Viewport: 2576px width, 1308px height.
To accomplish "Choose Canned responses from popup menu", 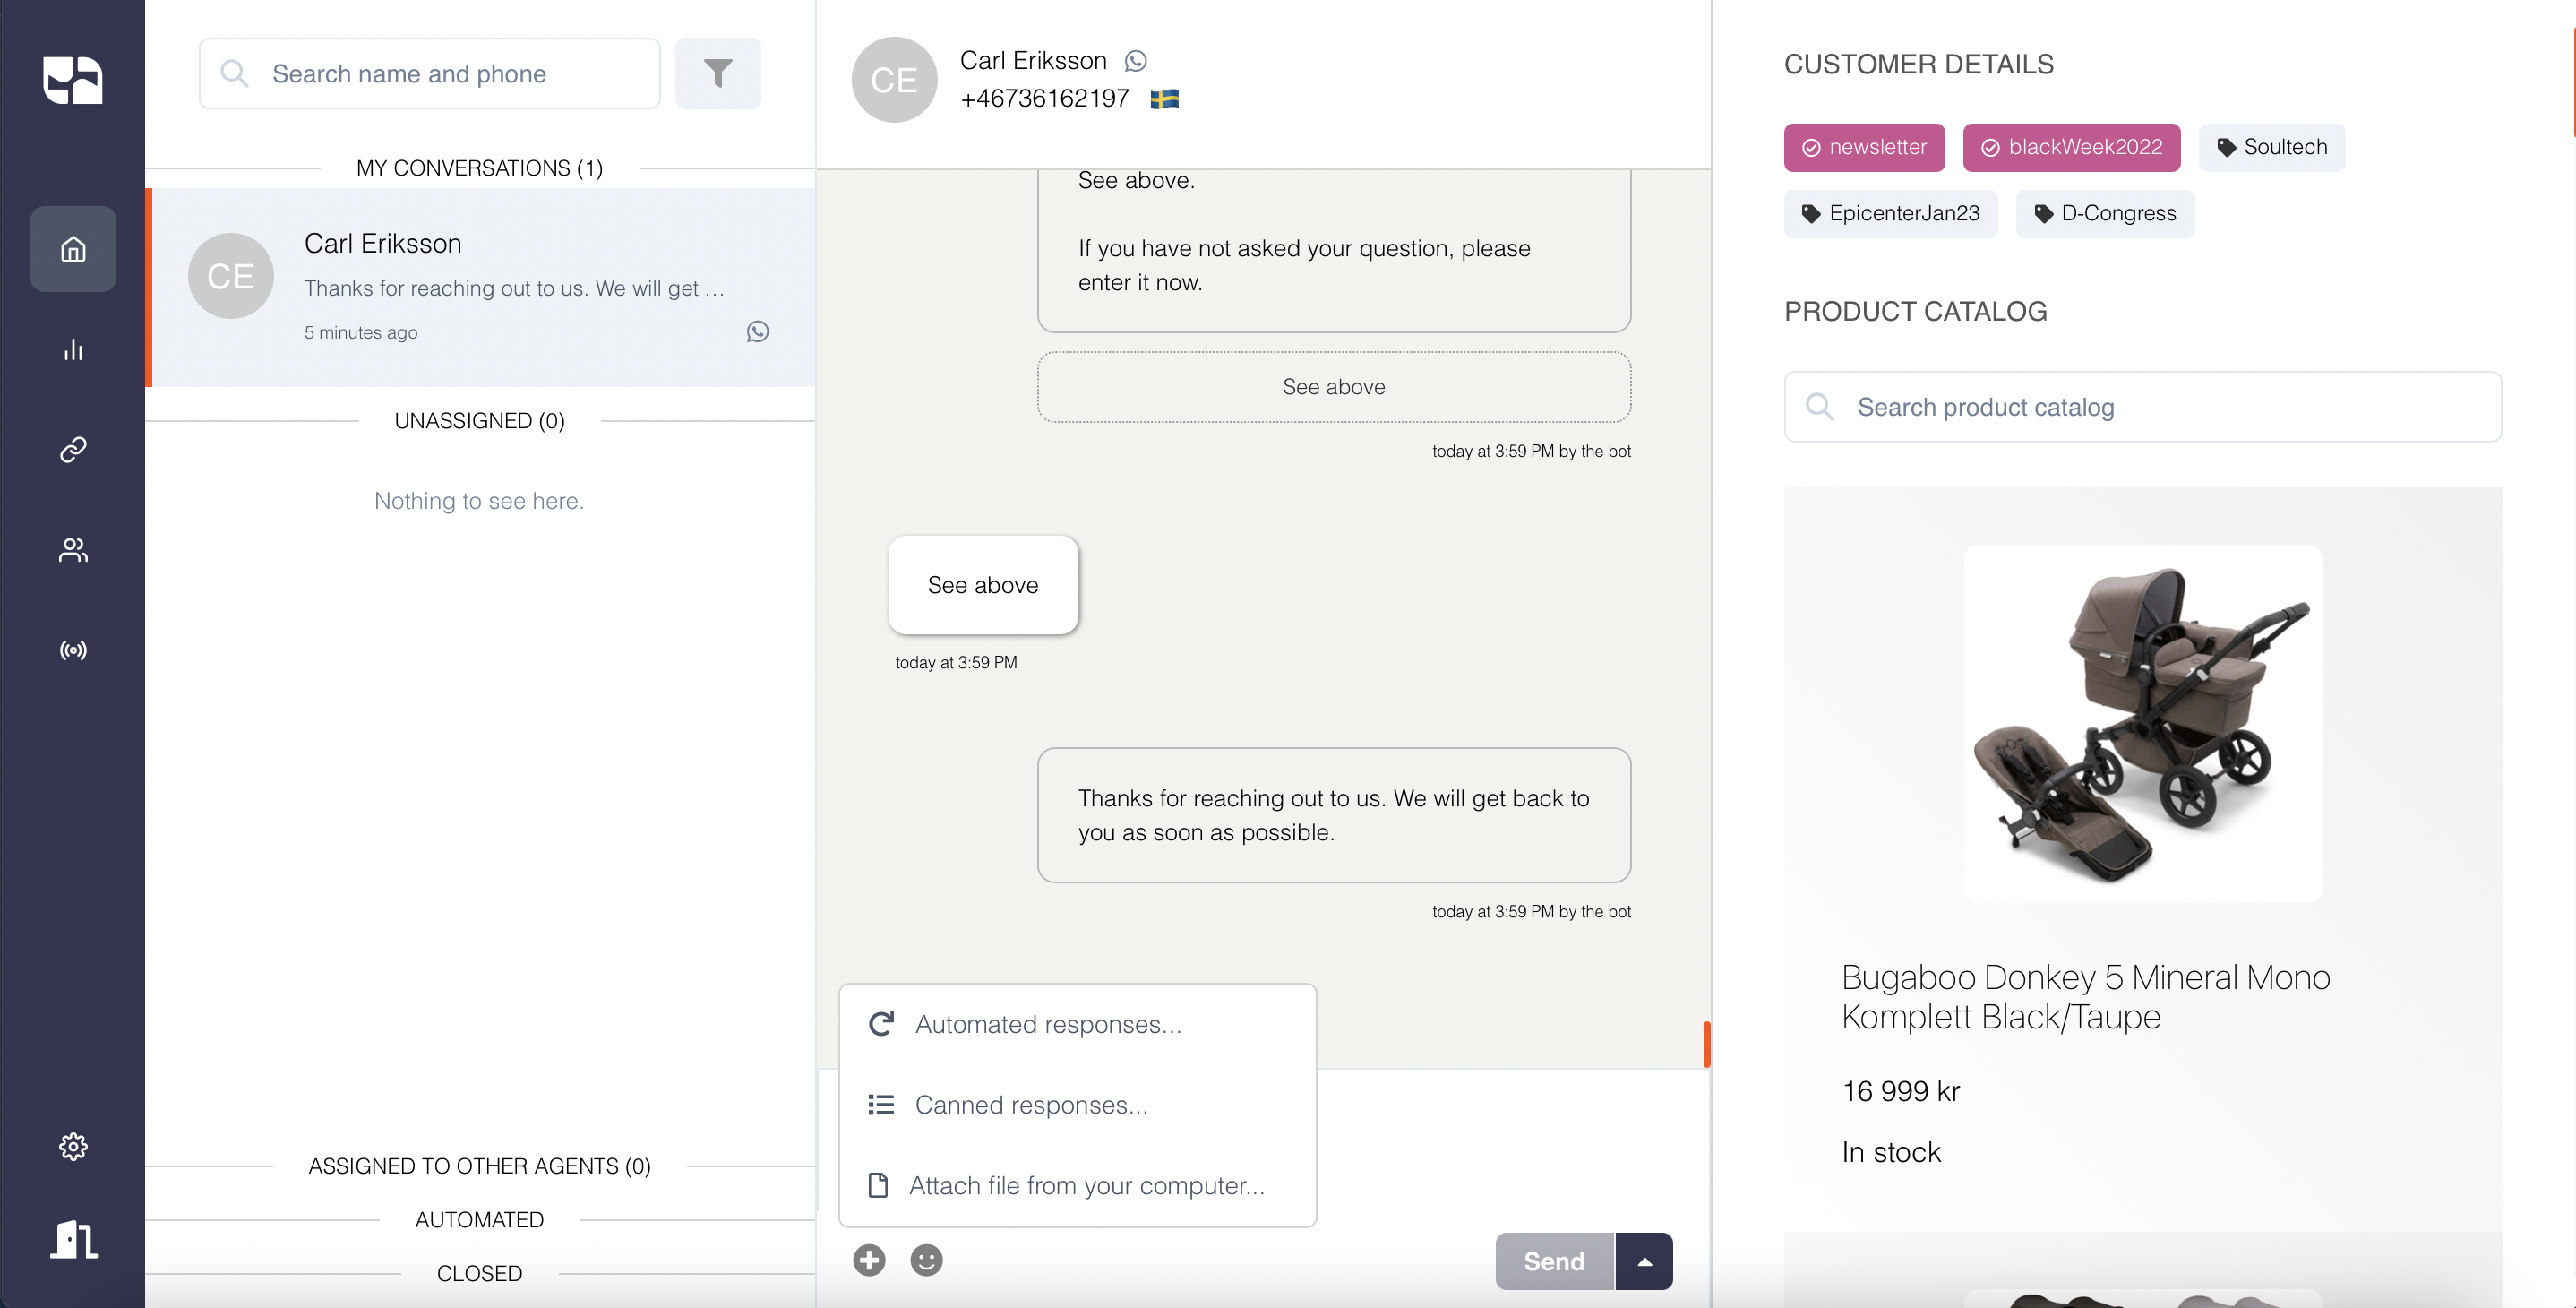I will click(x=1031, y=1104).
